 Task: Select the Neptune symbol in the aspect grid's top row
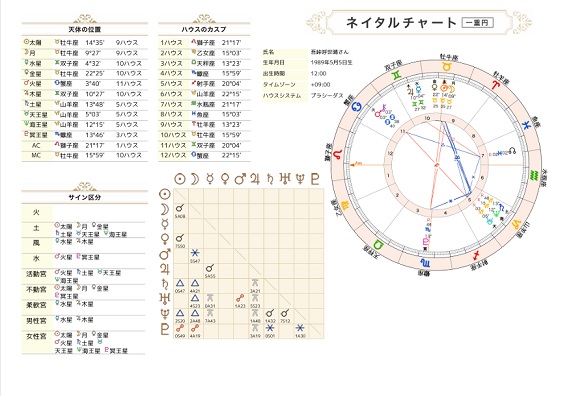tap(300, 179)
